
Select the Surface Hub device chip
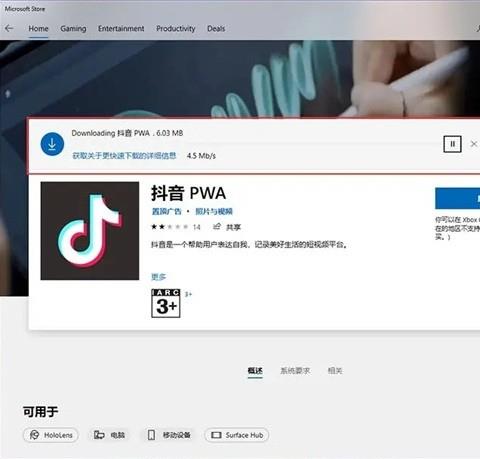tap(237, 435)
